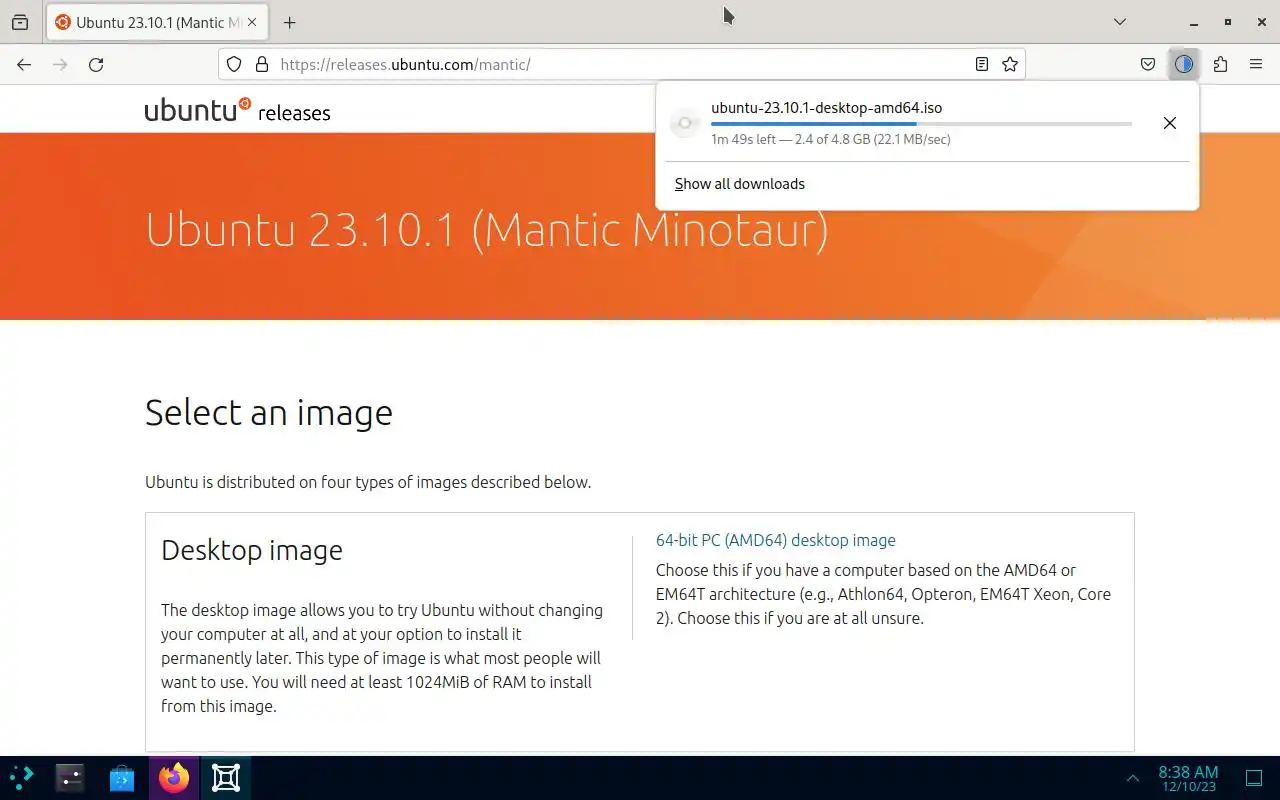The height and width of the screenshot is (800, 1280).
Task: Open the terminal from taskbar
Action: point(70,778)
